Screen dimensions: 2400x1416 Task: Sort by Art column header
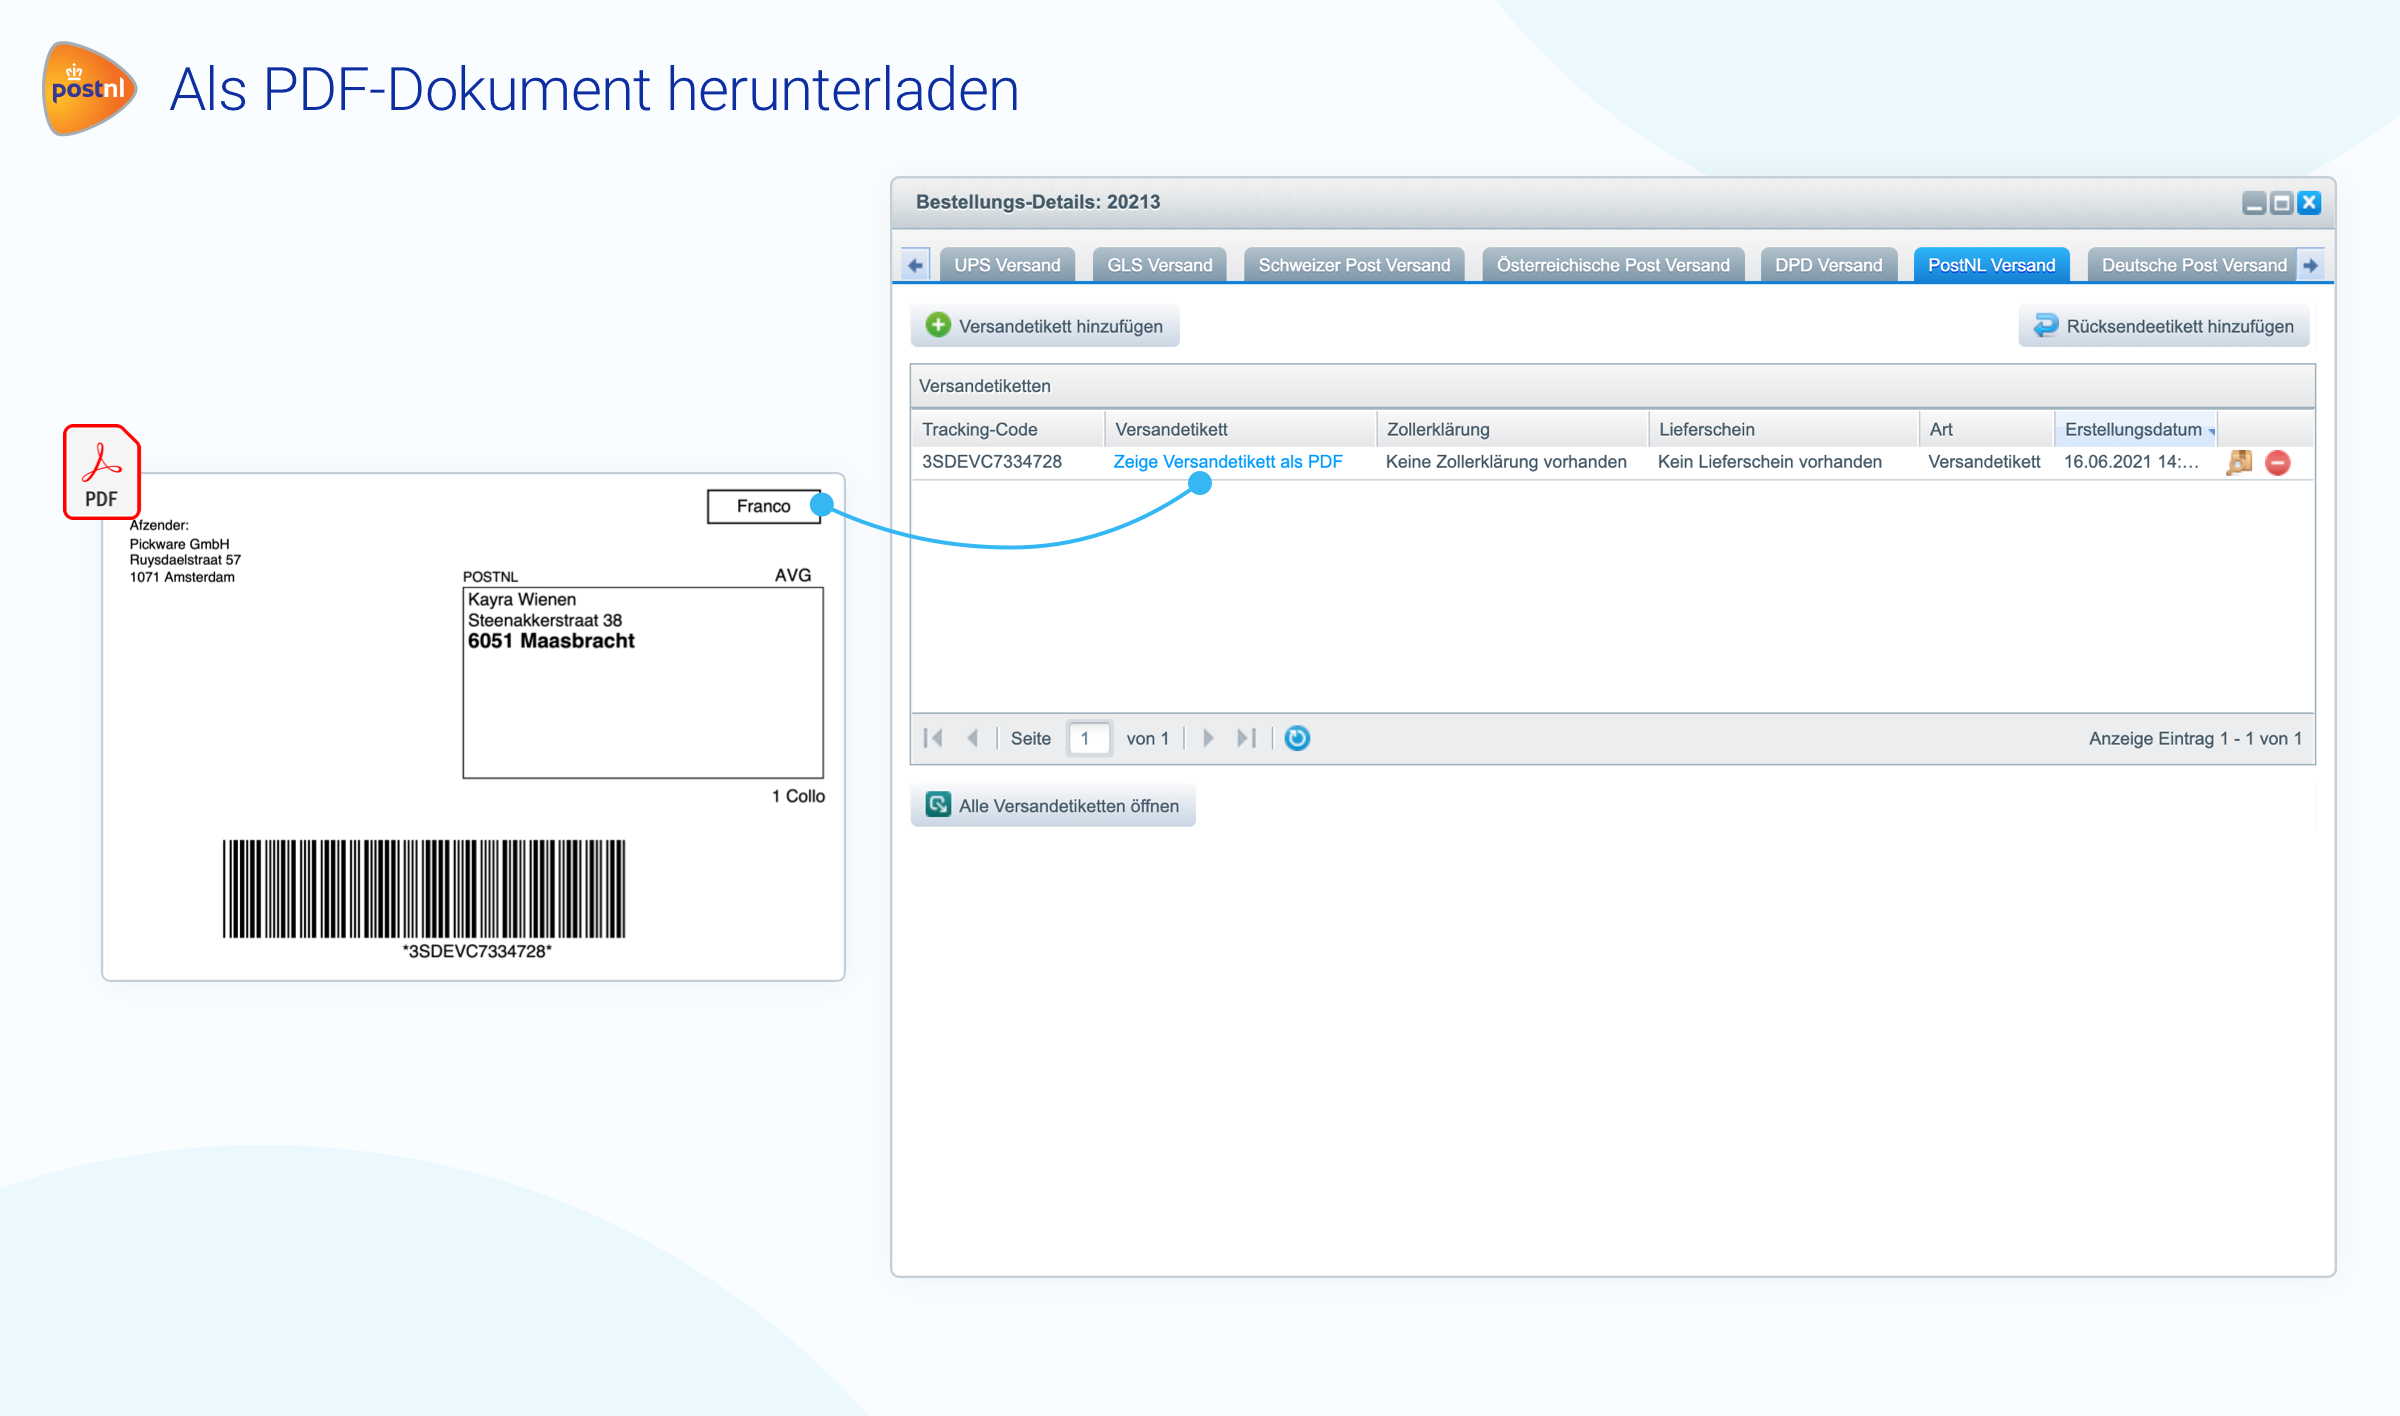(x=1986, y=429)
